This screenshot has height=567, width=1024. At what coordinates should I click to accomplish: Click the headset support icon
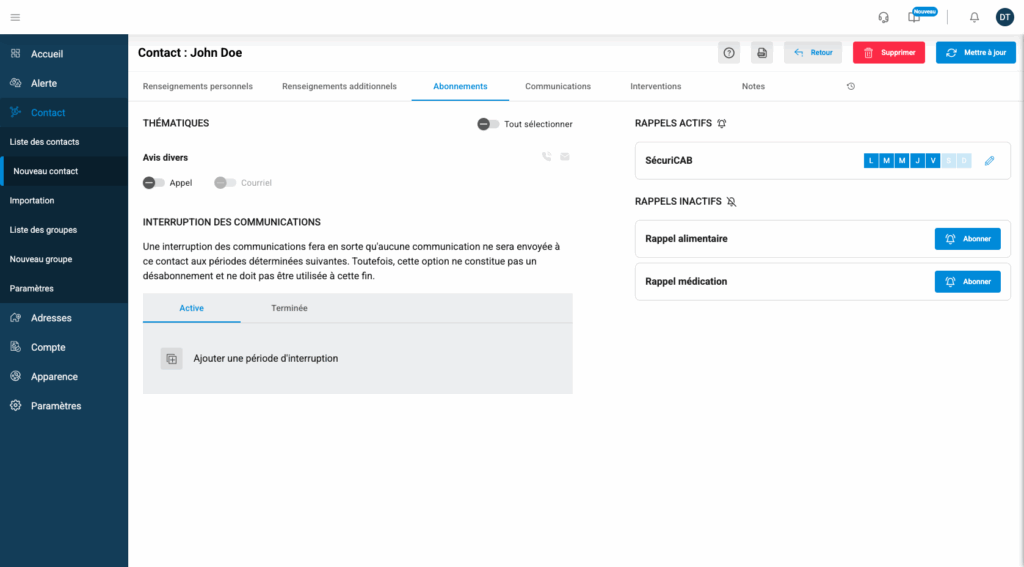pos(883,17)
